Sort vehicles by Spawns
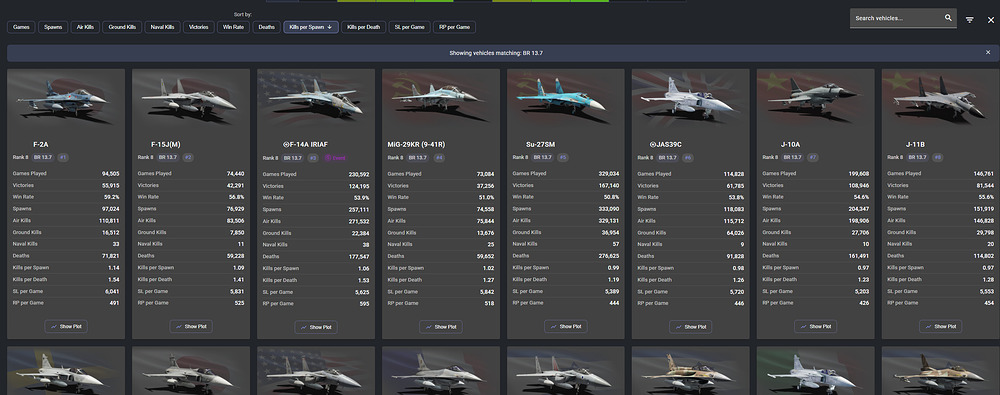1000x395 pixels. (x=54, y=27)
